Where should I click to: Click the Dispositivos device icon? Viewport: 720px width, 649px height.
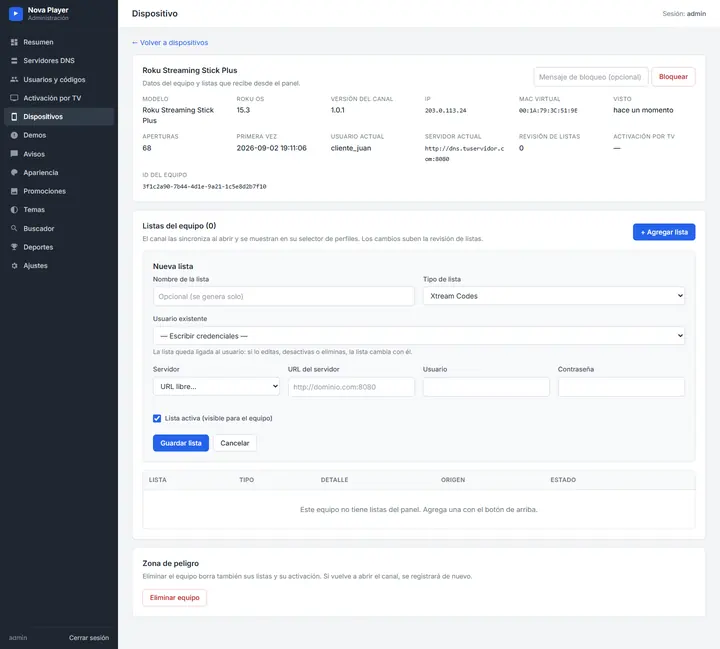14,117
